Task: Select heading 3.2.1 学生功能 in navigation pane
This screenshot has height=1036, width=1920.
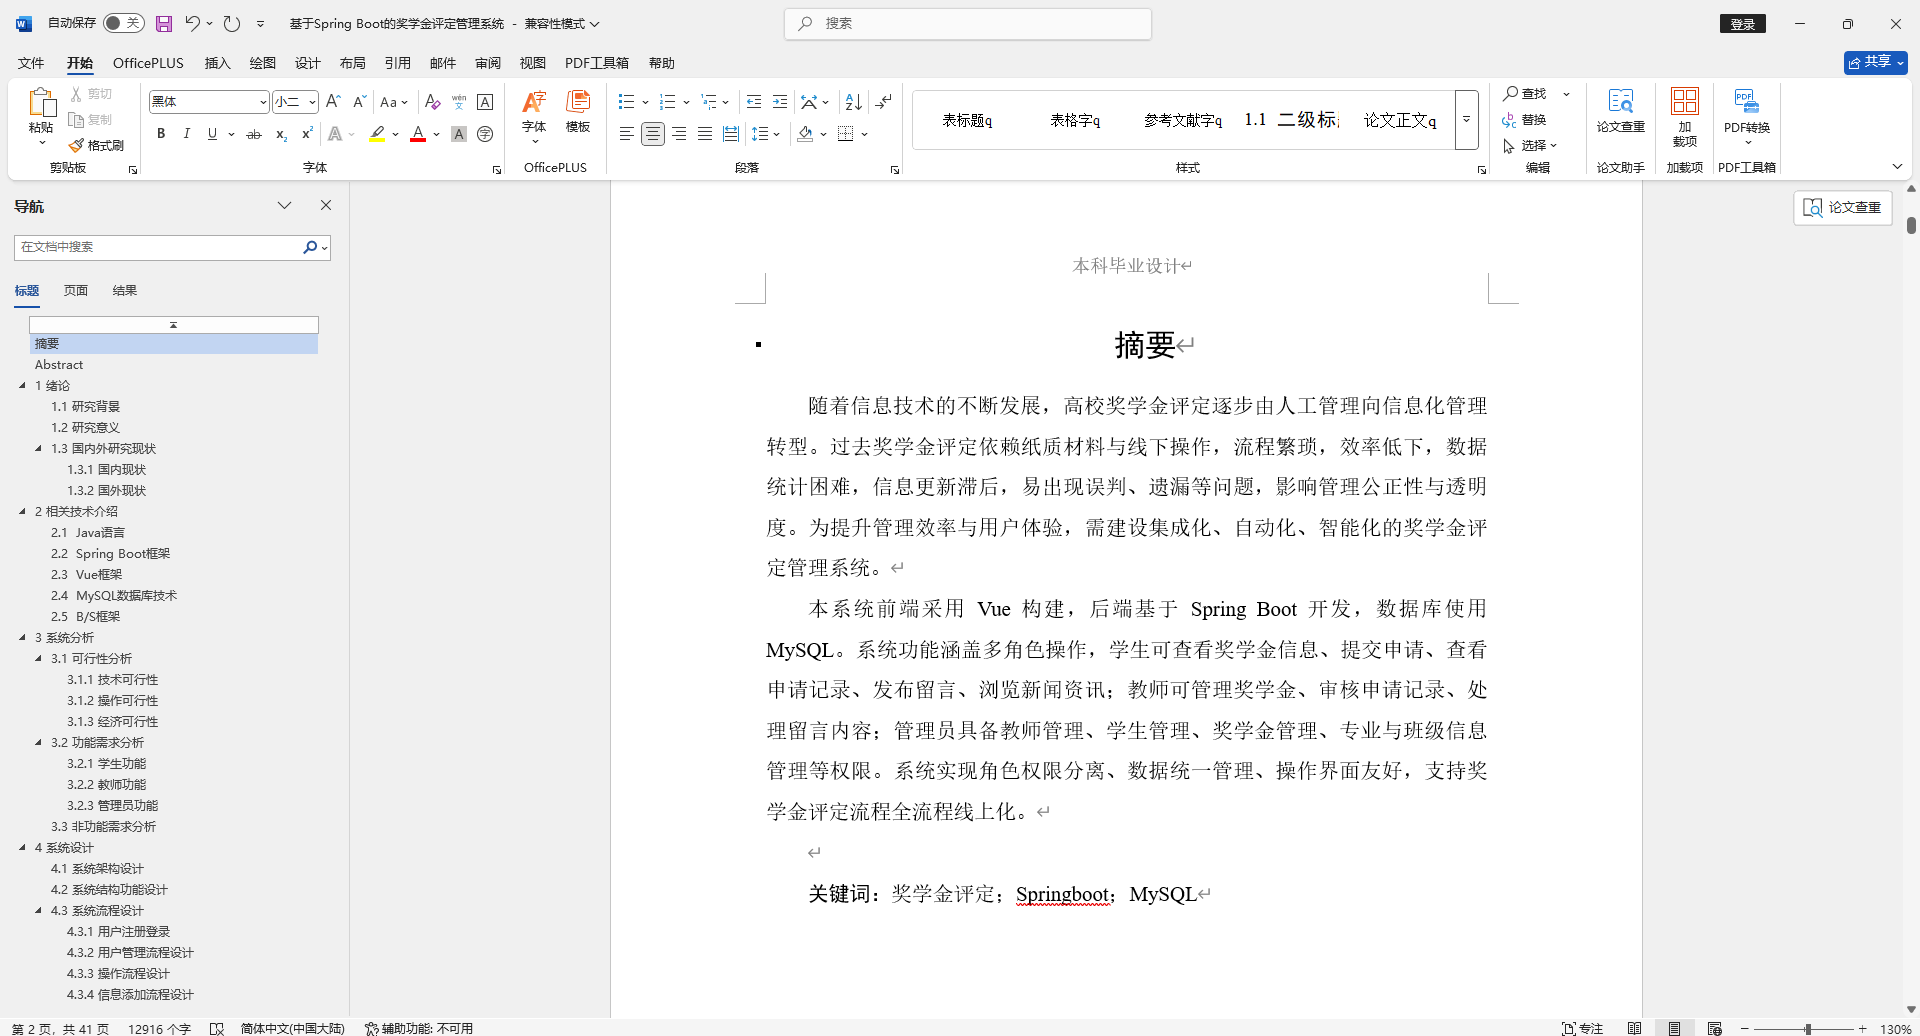Action: pos(107,763)
